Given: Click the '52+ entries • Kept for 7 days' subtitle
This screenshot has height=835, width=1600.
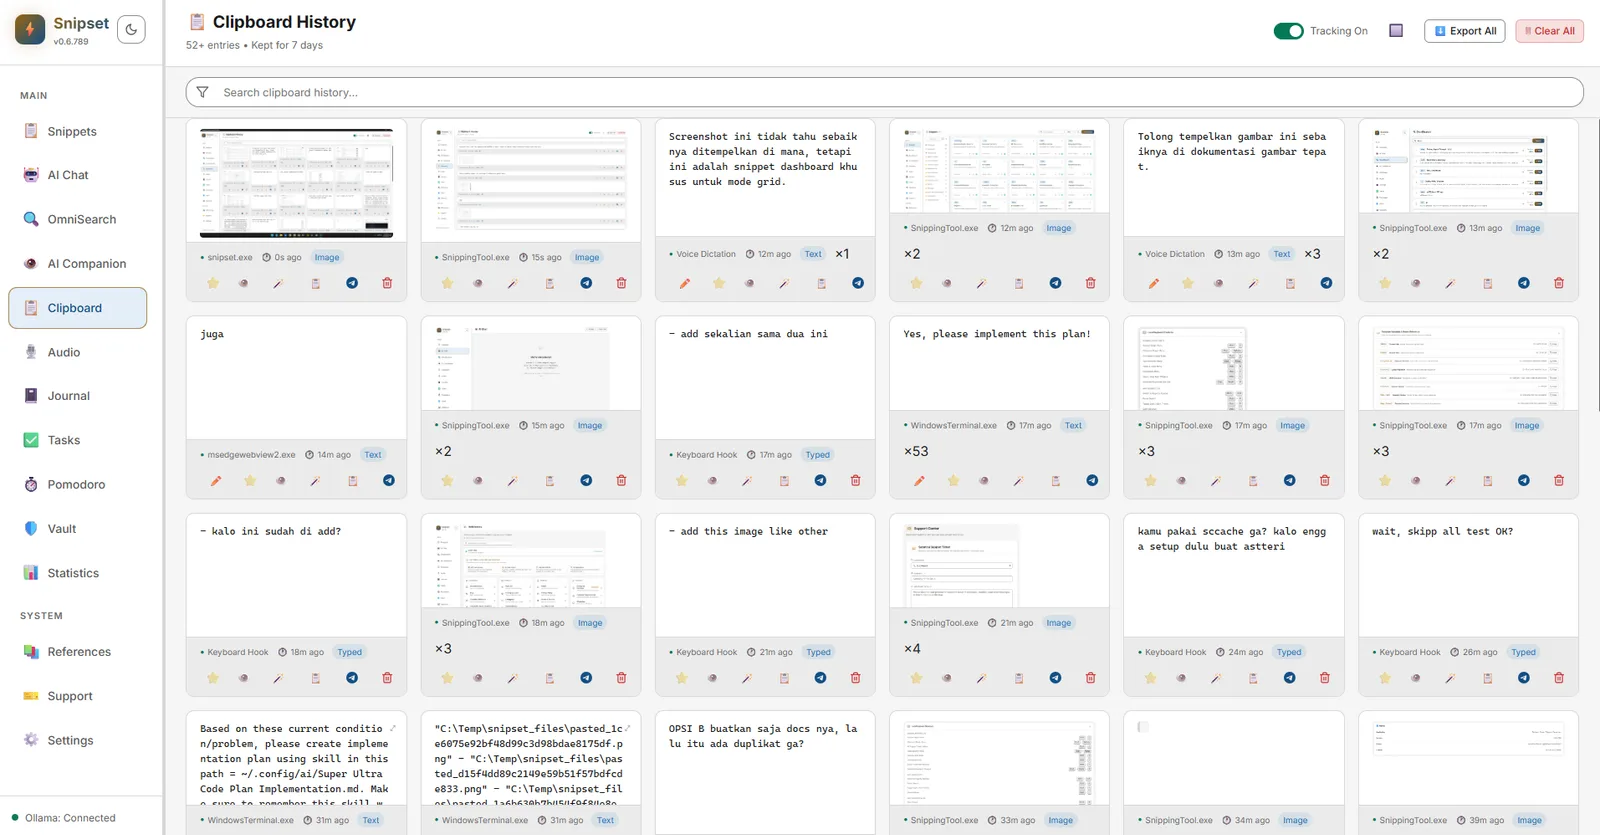Looking at the screenshot, I should click(254, 45).
